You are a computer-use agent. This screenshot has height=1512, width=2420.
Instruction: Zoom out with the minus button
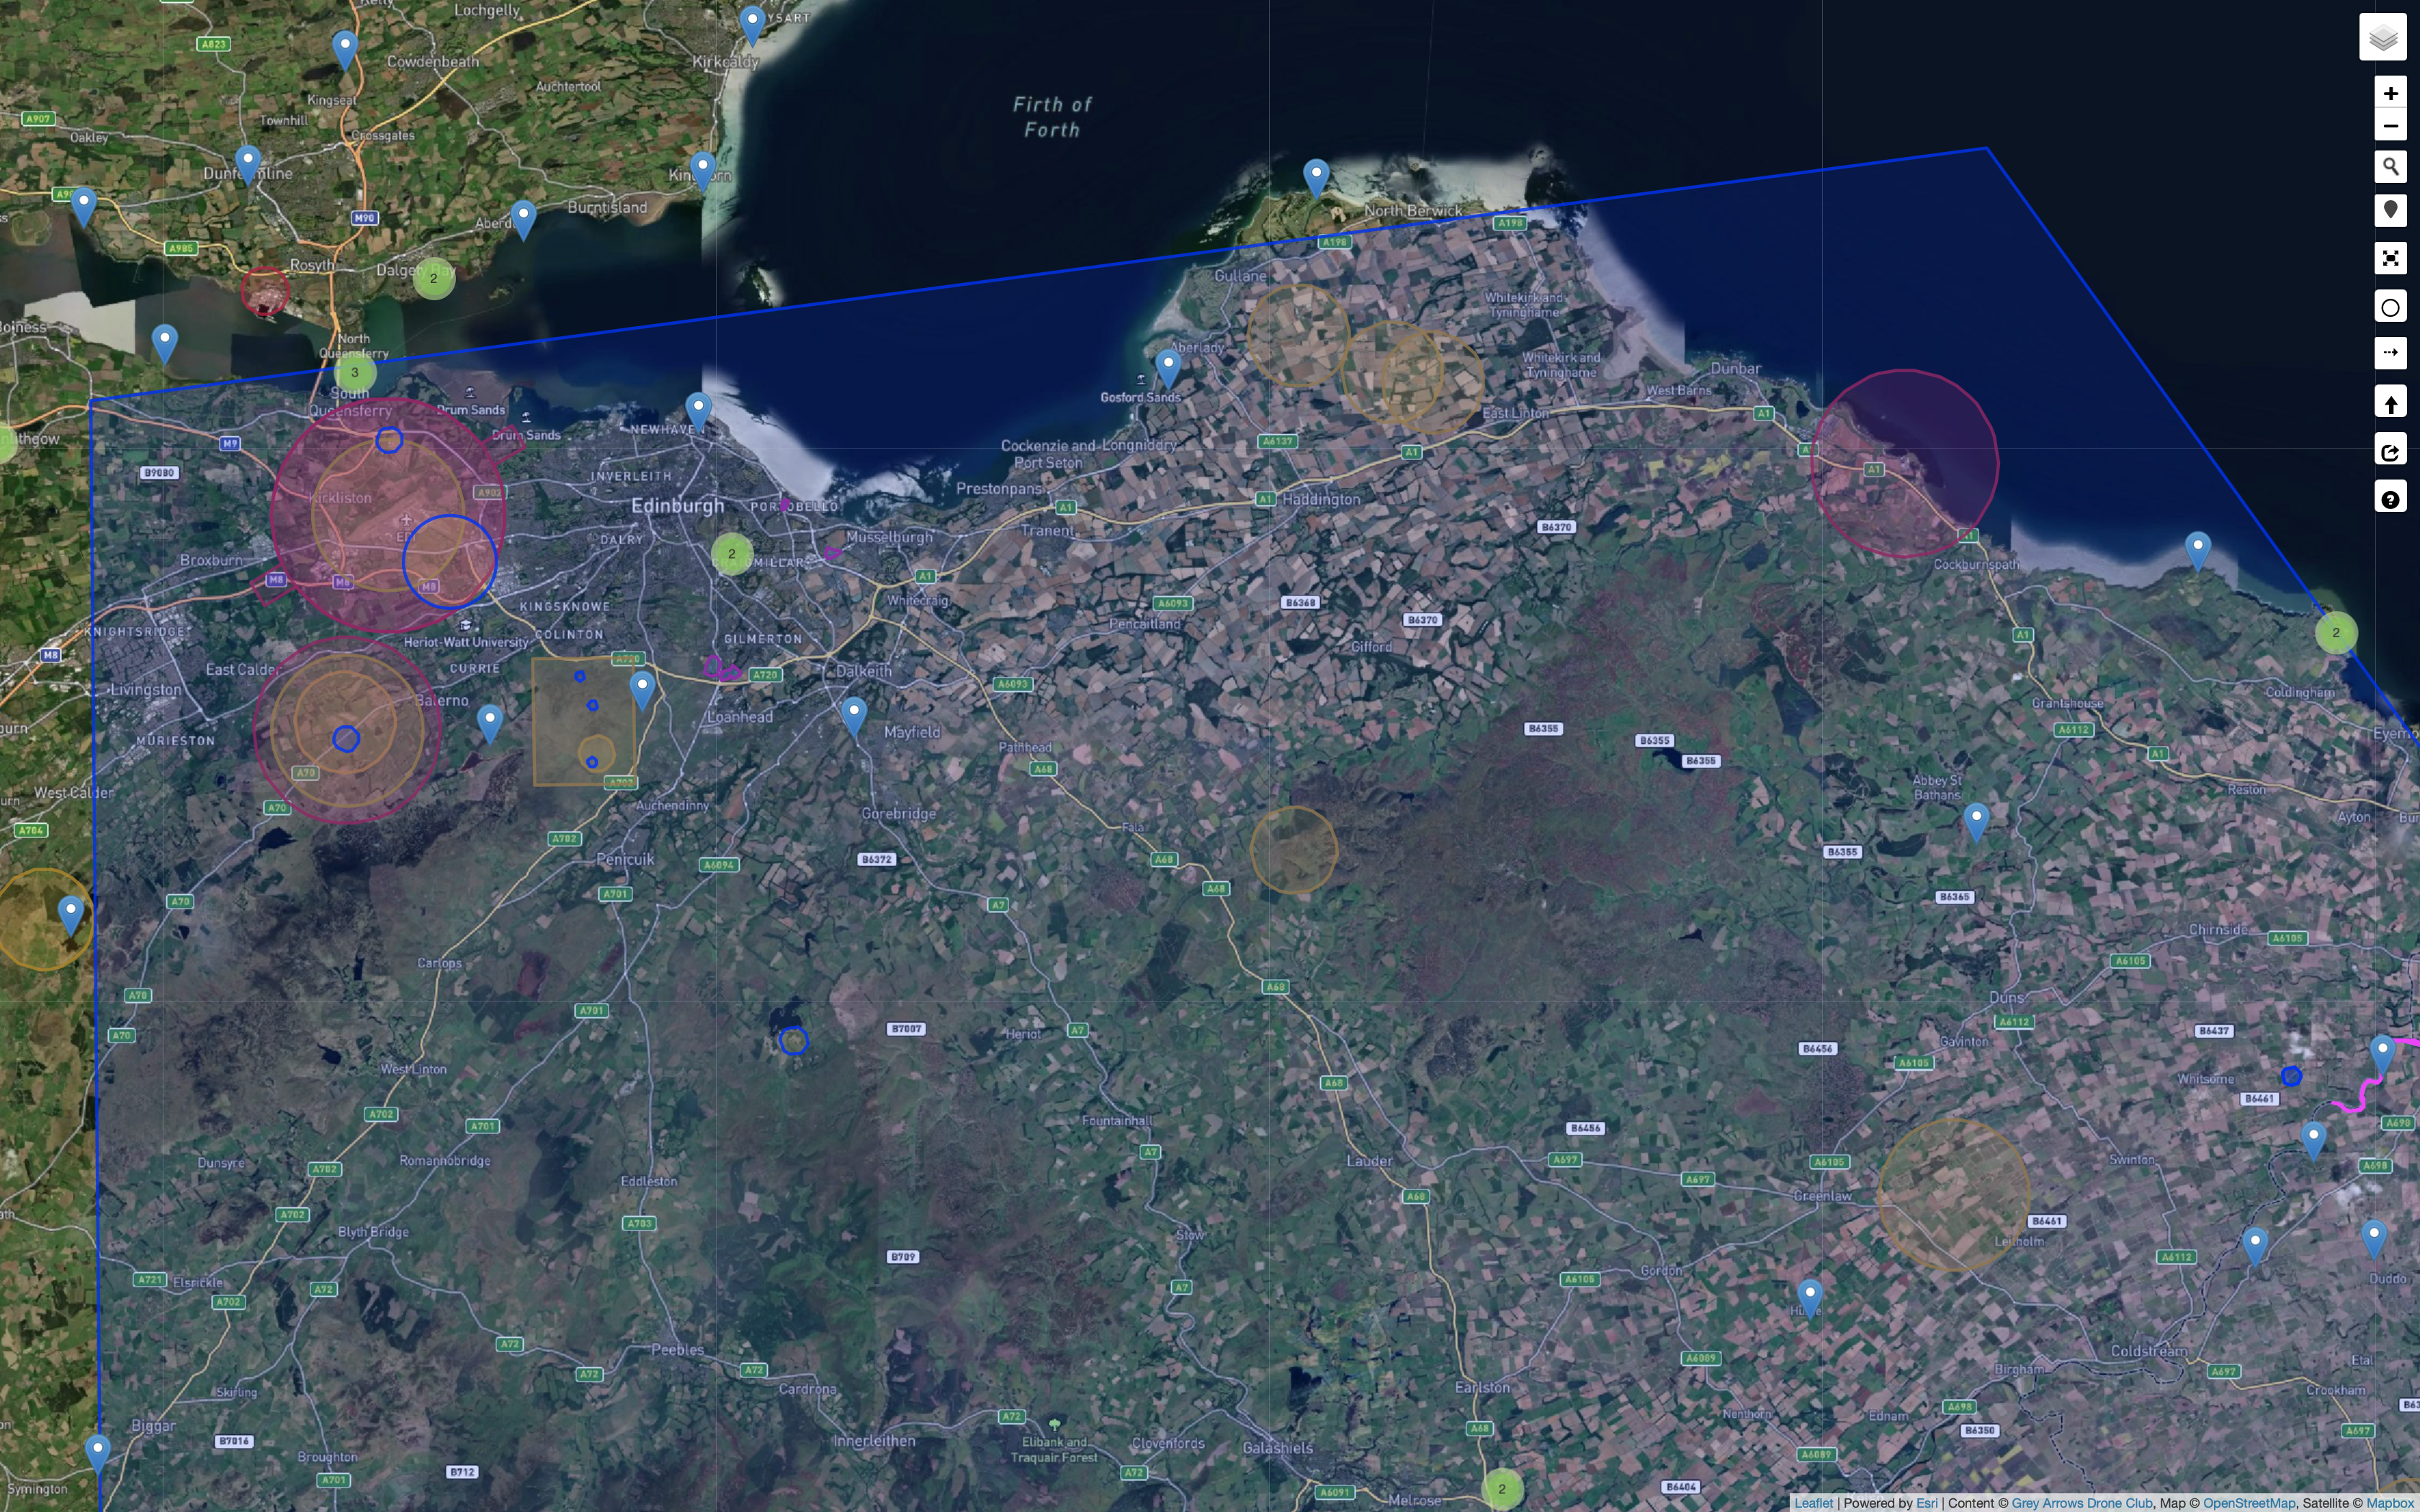coord(2390,126)
